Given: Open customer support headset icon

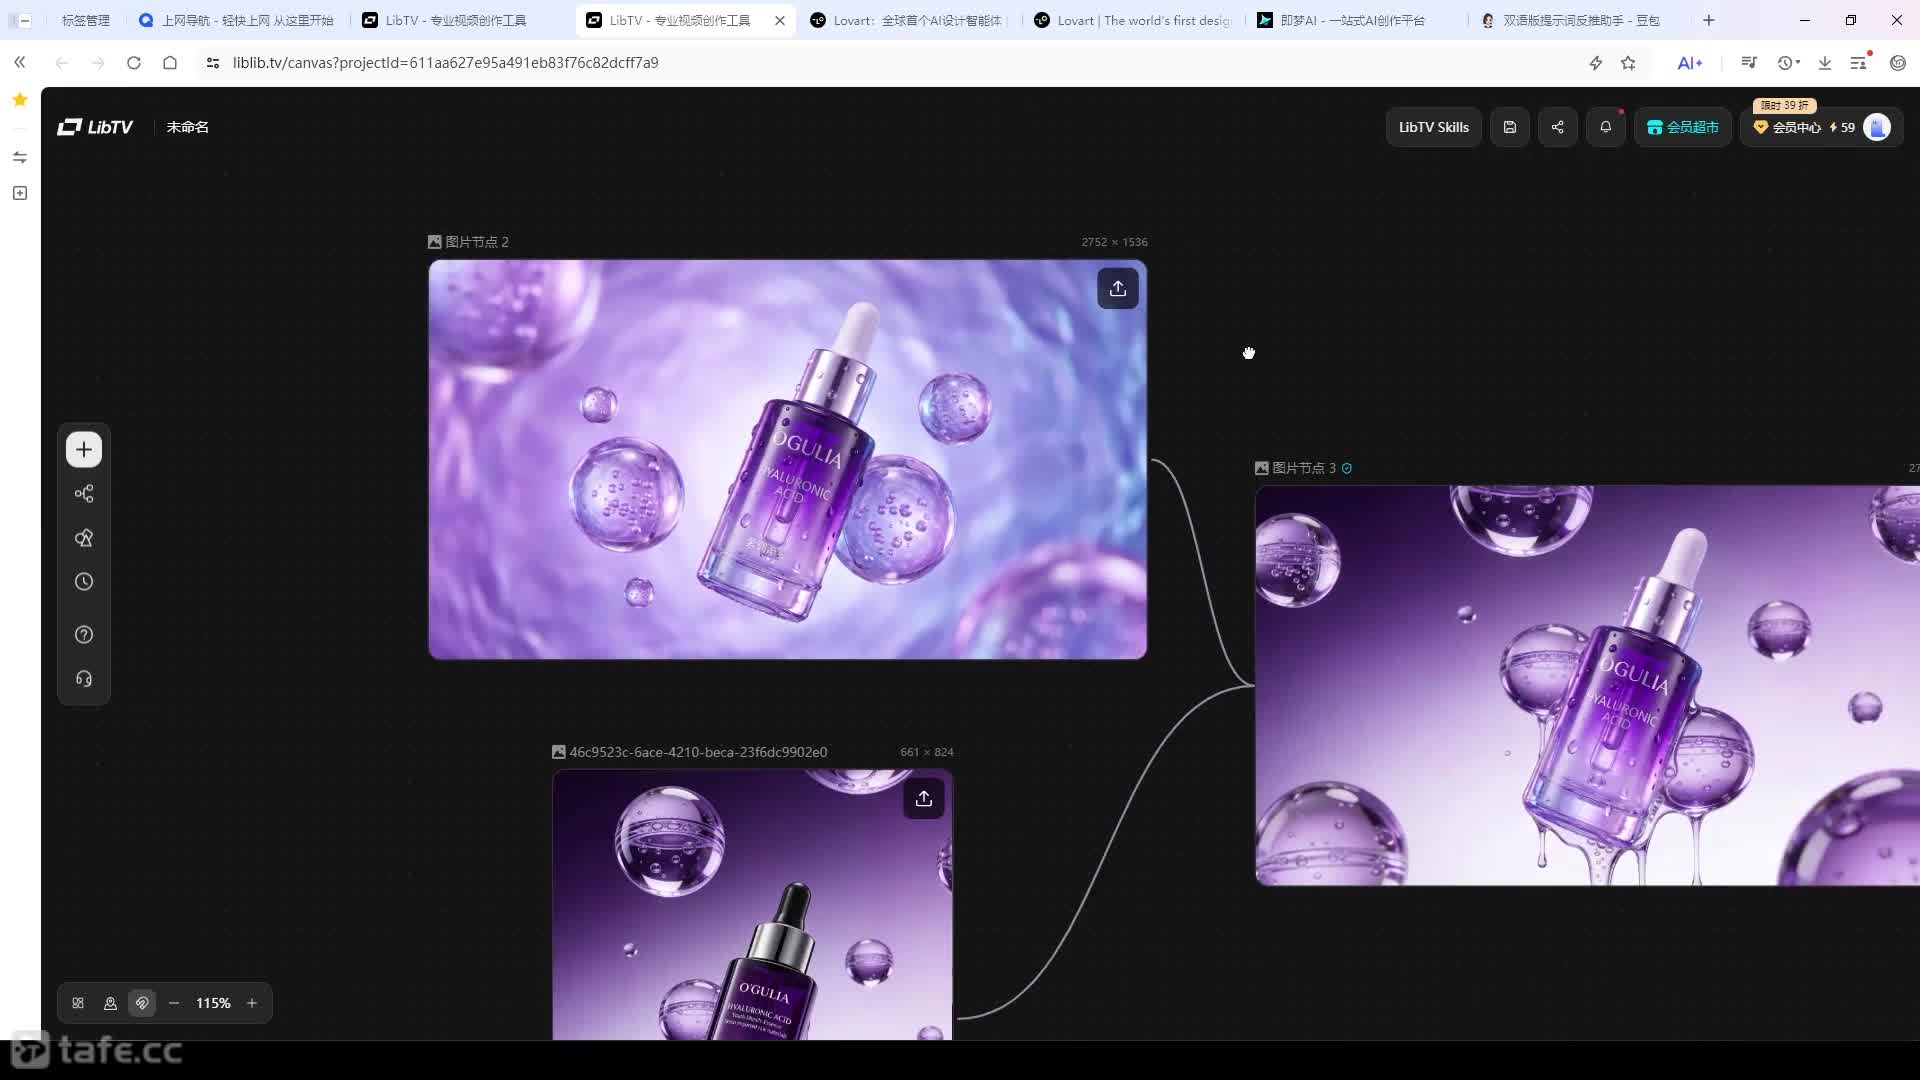Looking at the screenshot, I should (x=84, y=679).
